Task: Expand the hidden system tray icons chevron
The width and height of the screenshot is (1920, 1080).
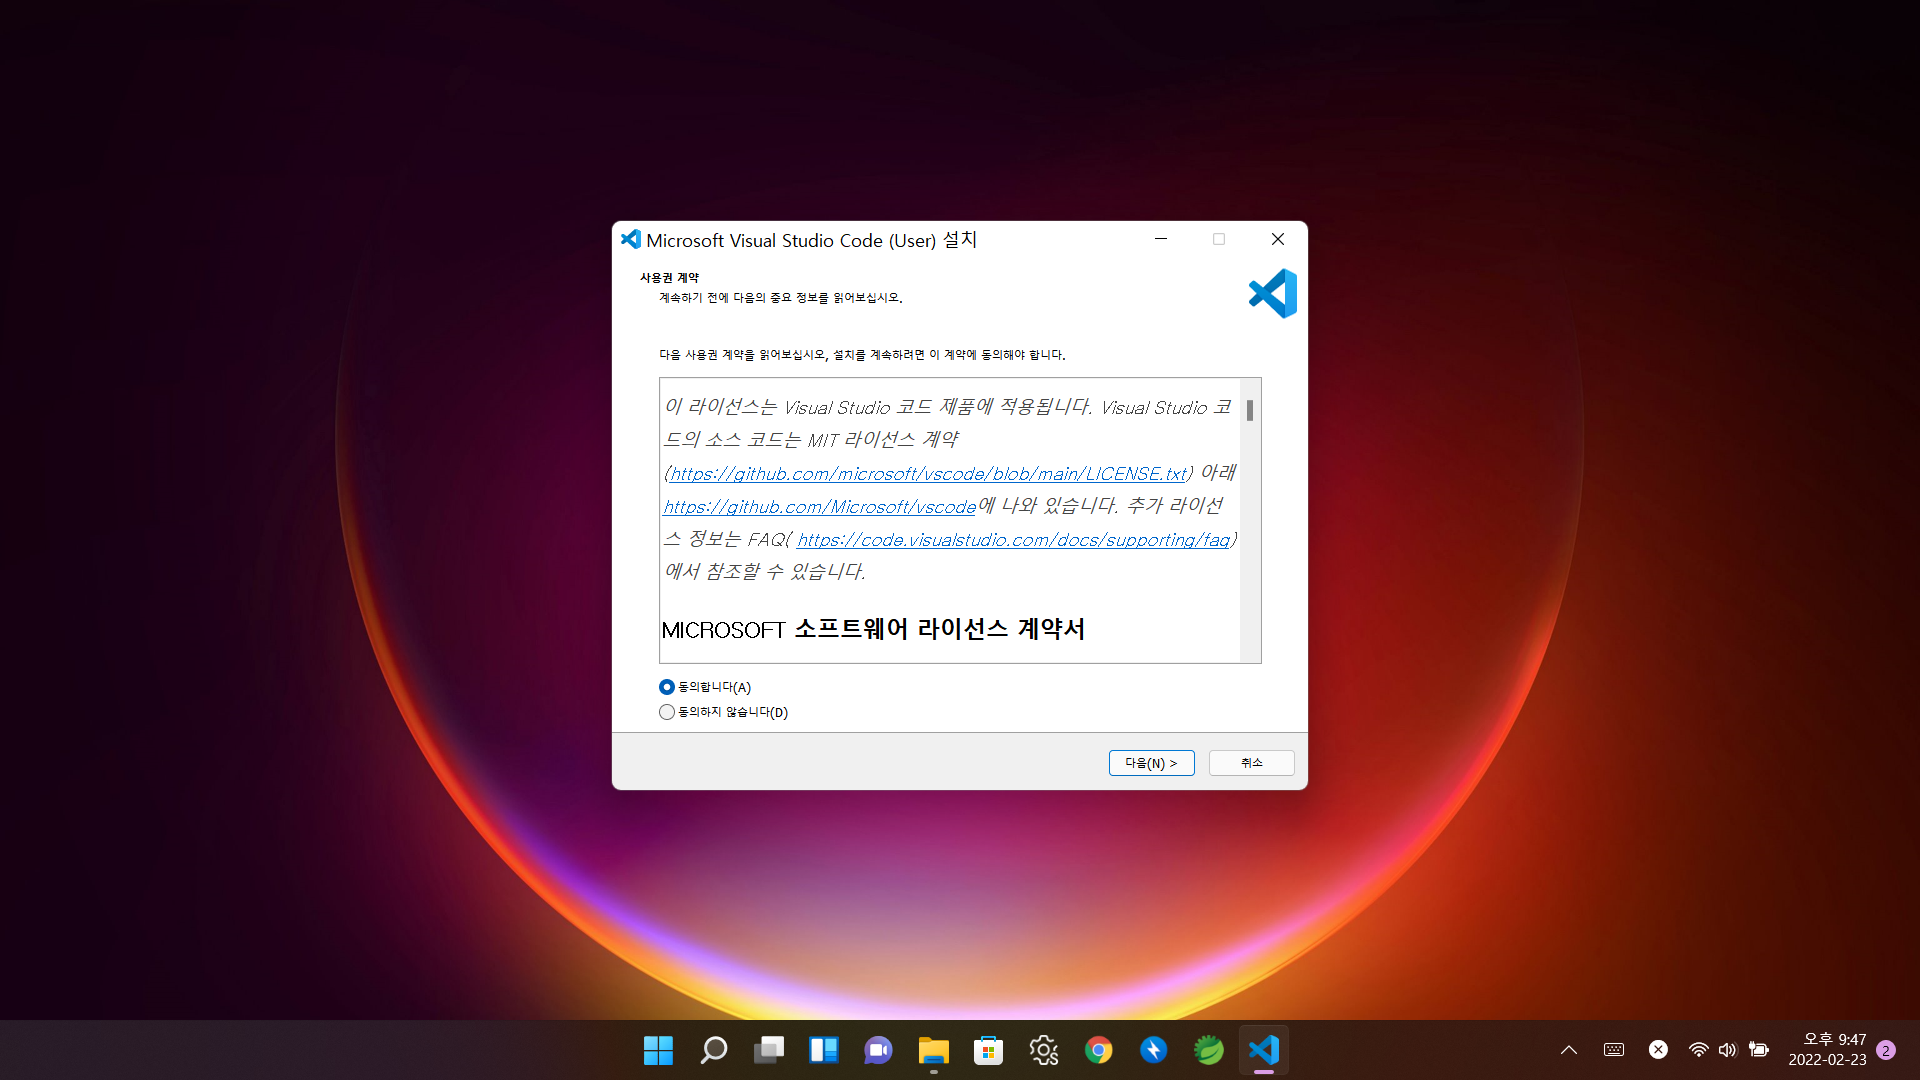Action: click(1568, 1050)
